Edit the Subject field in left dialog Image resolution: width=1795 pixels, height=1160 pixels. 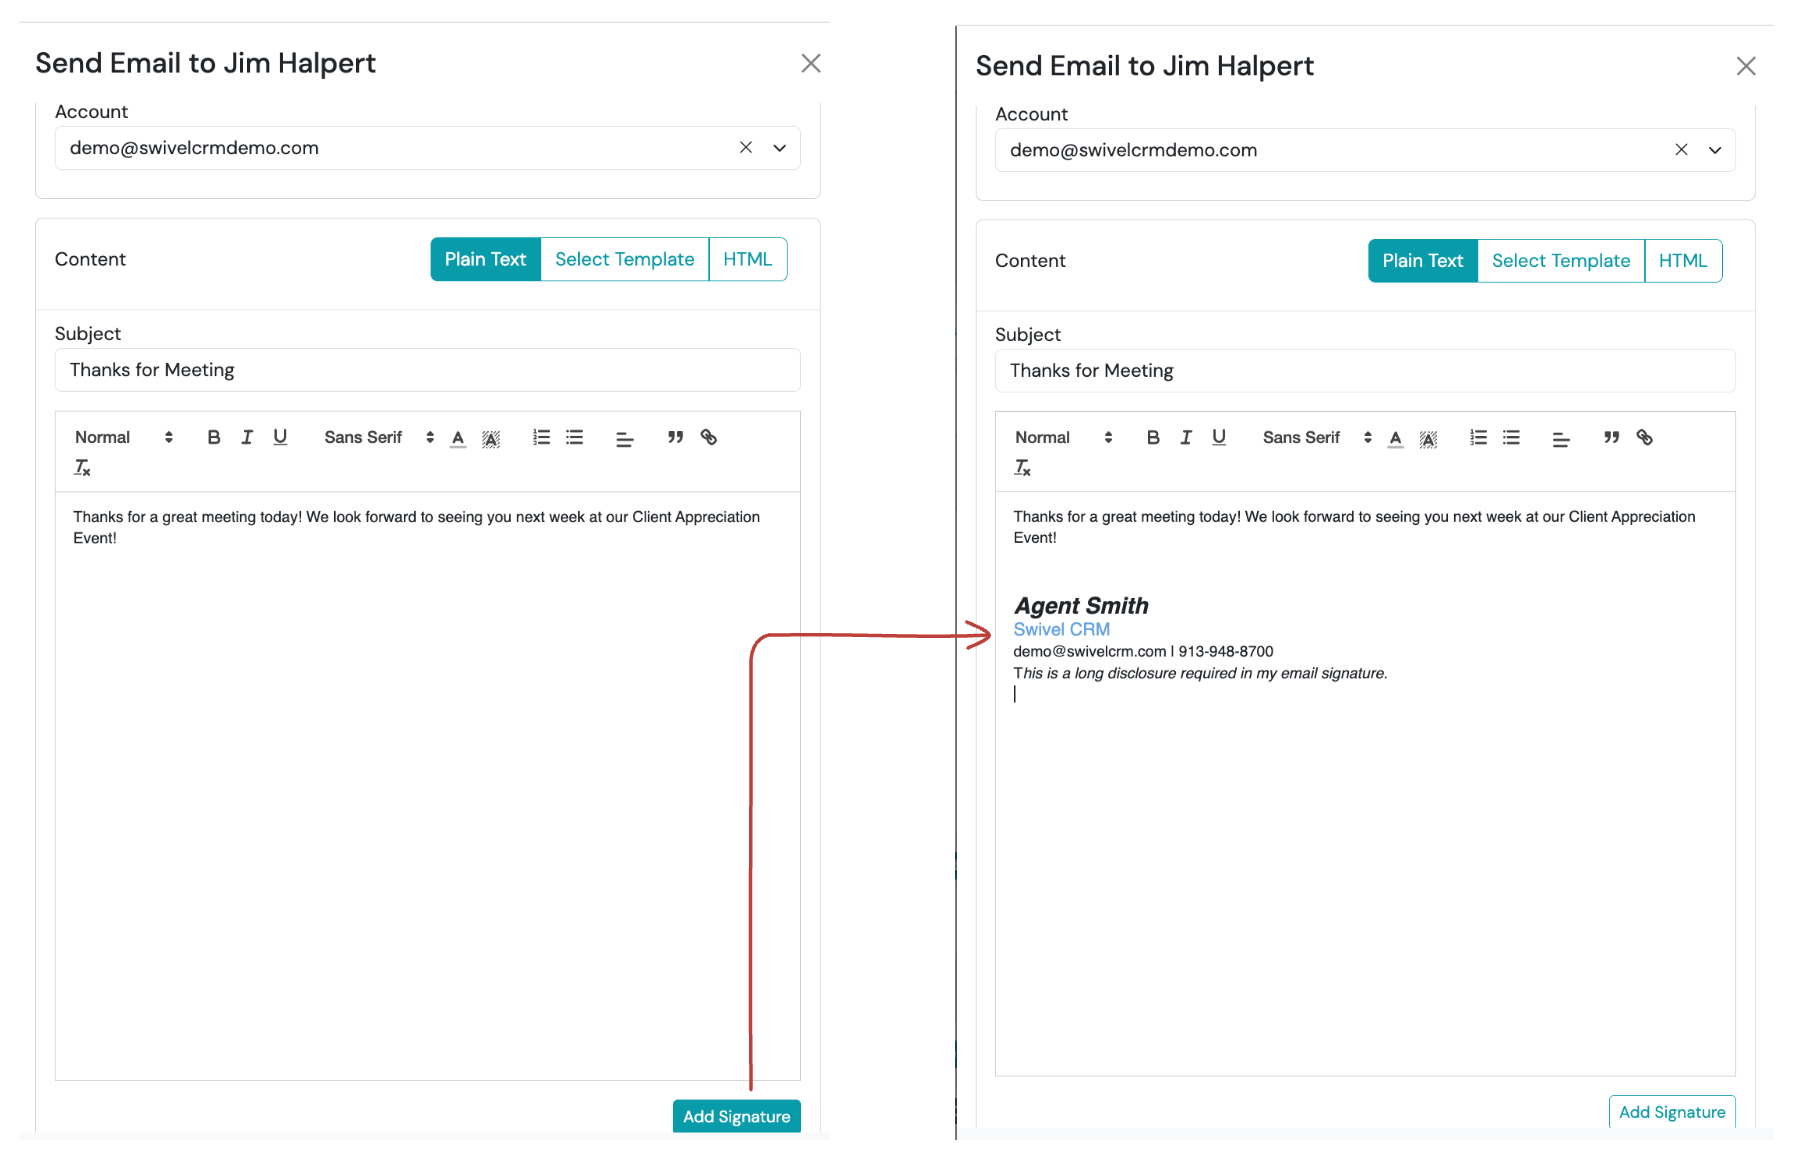428,370
